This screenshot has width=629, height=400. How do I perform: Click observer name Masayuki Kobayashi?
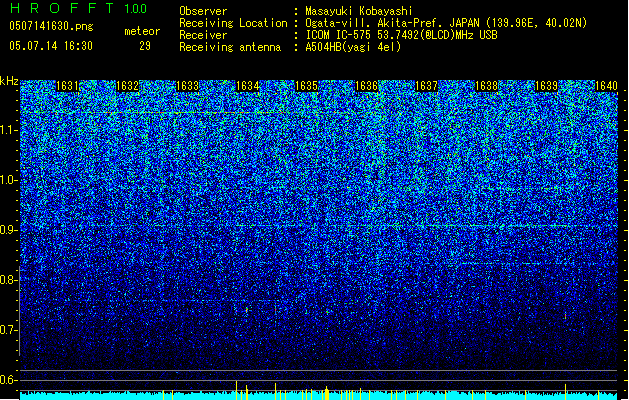(x=359, y=11)
